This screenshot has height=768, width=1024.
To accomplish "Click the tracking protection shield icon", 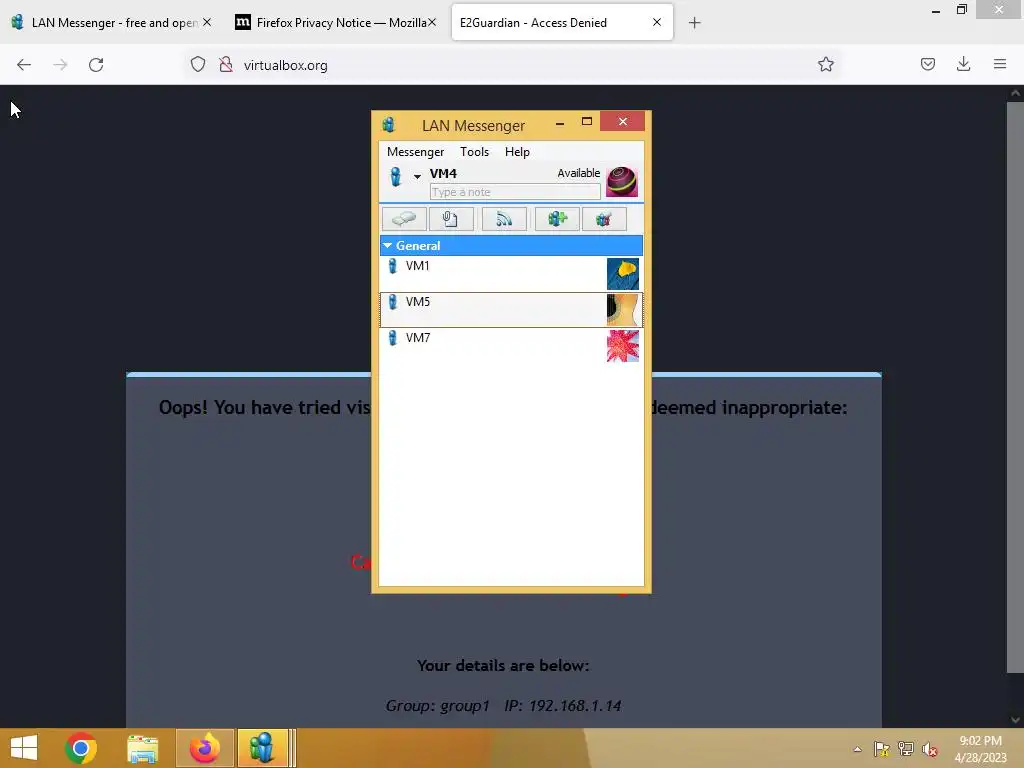I will tap(198, 65).
